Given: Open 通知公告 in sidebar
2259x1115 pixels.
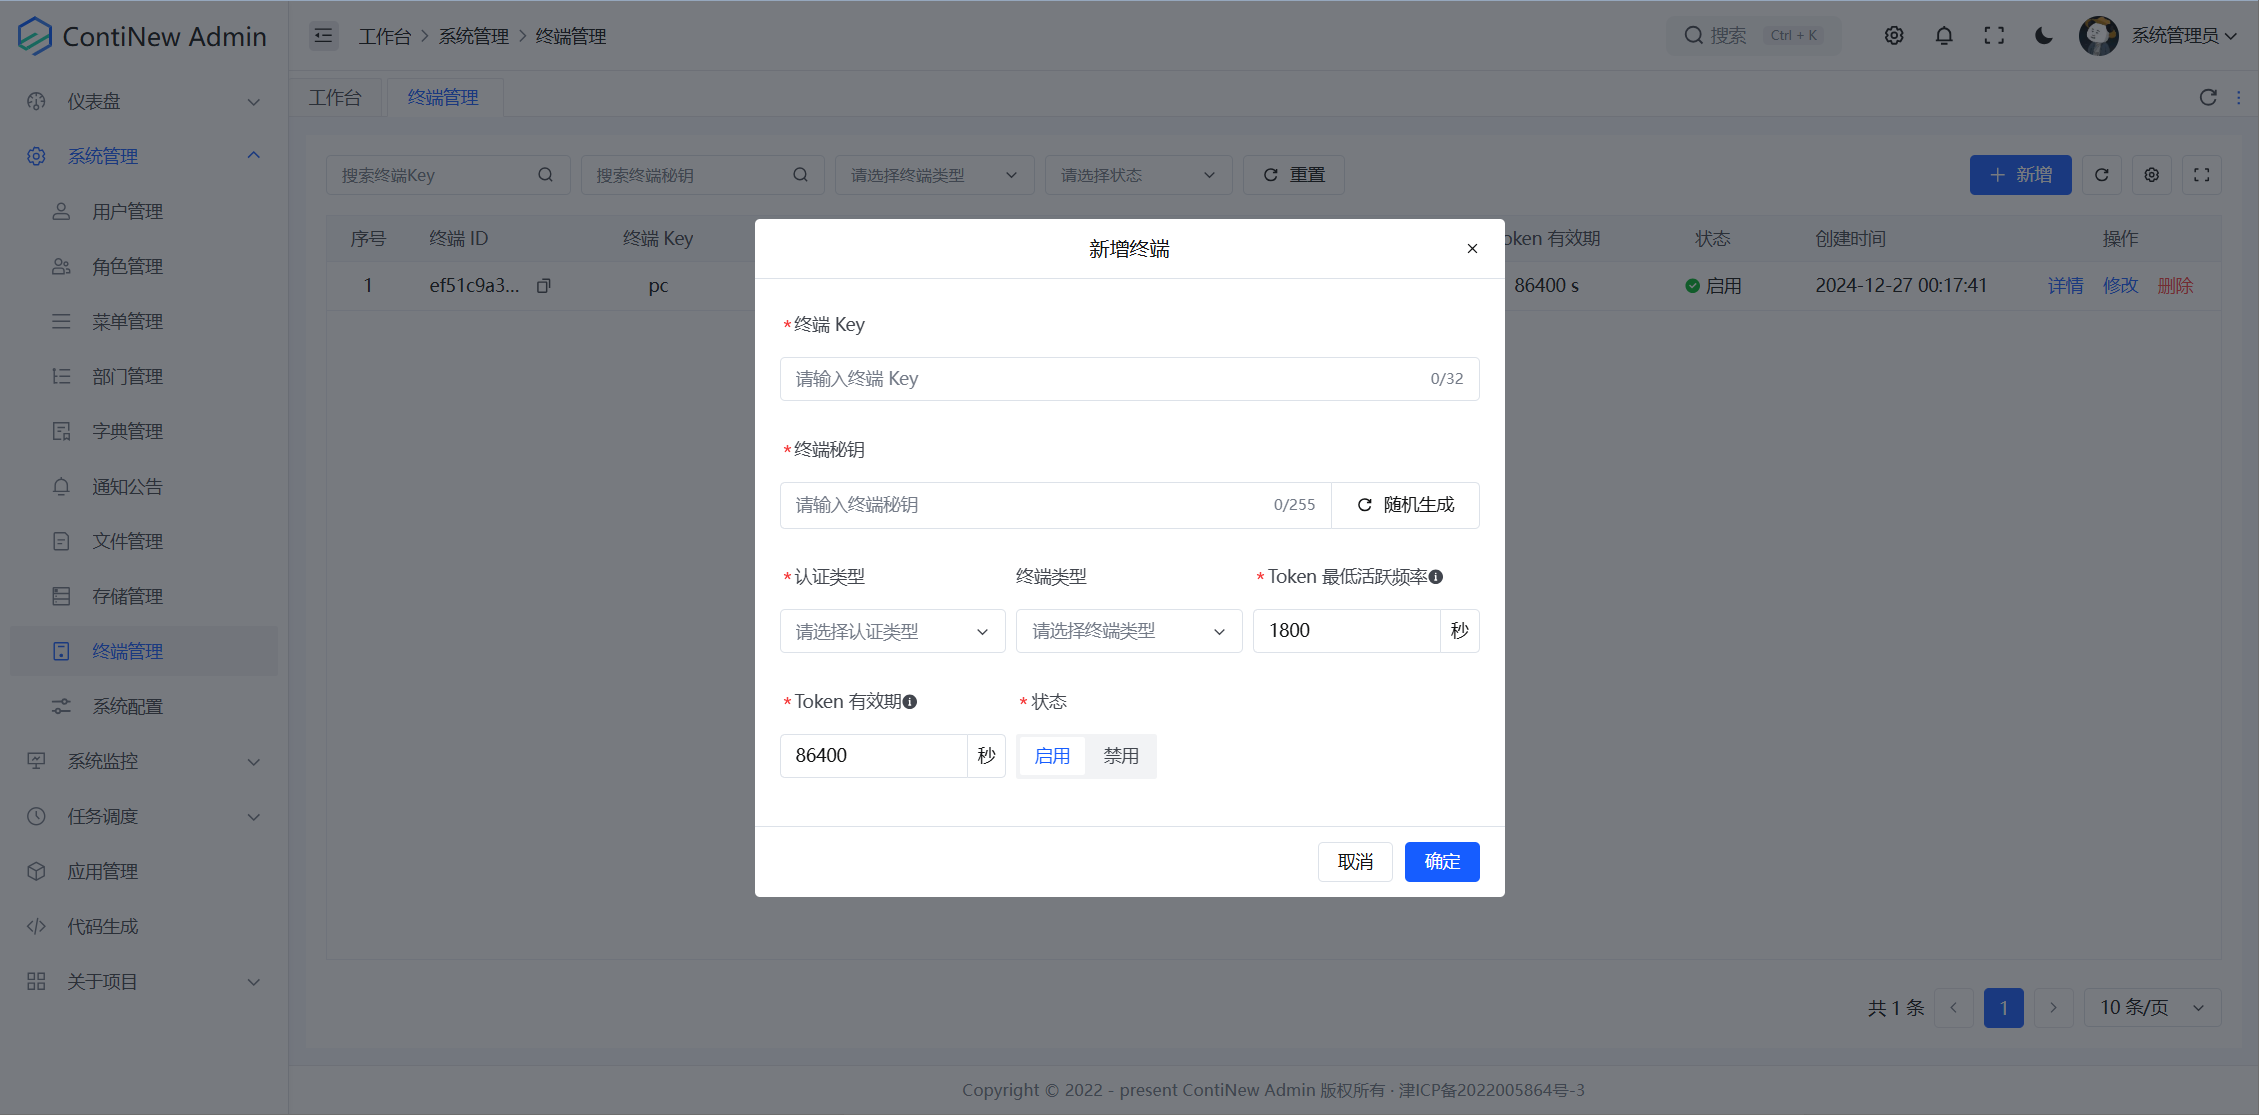Looking at the screenshot, I should [x=144, y=486].
